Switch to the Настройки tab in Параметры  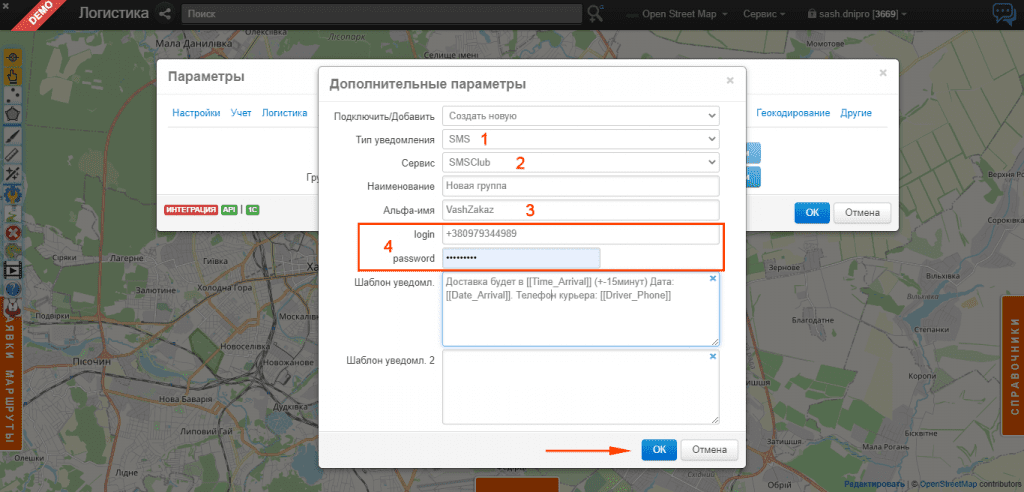[x=196, y=113]
